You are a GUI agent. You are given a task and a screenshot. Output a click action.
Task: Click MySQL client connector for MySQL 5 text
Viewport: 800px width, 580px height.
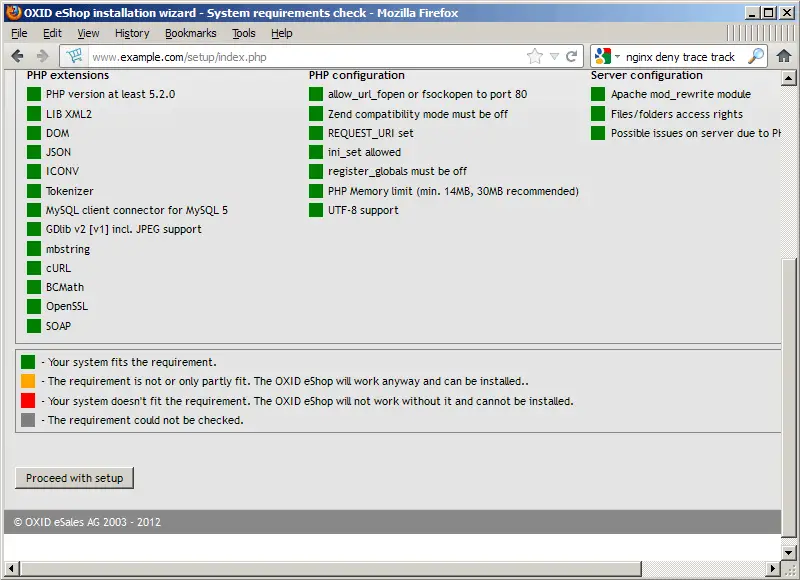[x=137, y=210]
